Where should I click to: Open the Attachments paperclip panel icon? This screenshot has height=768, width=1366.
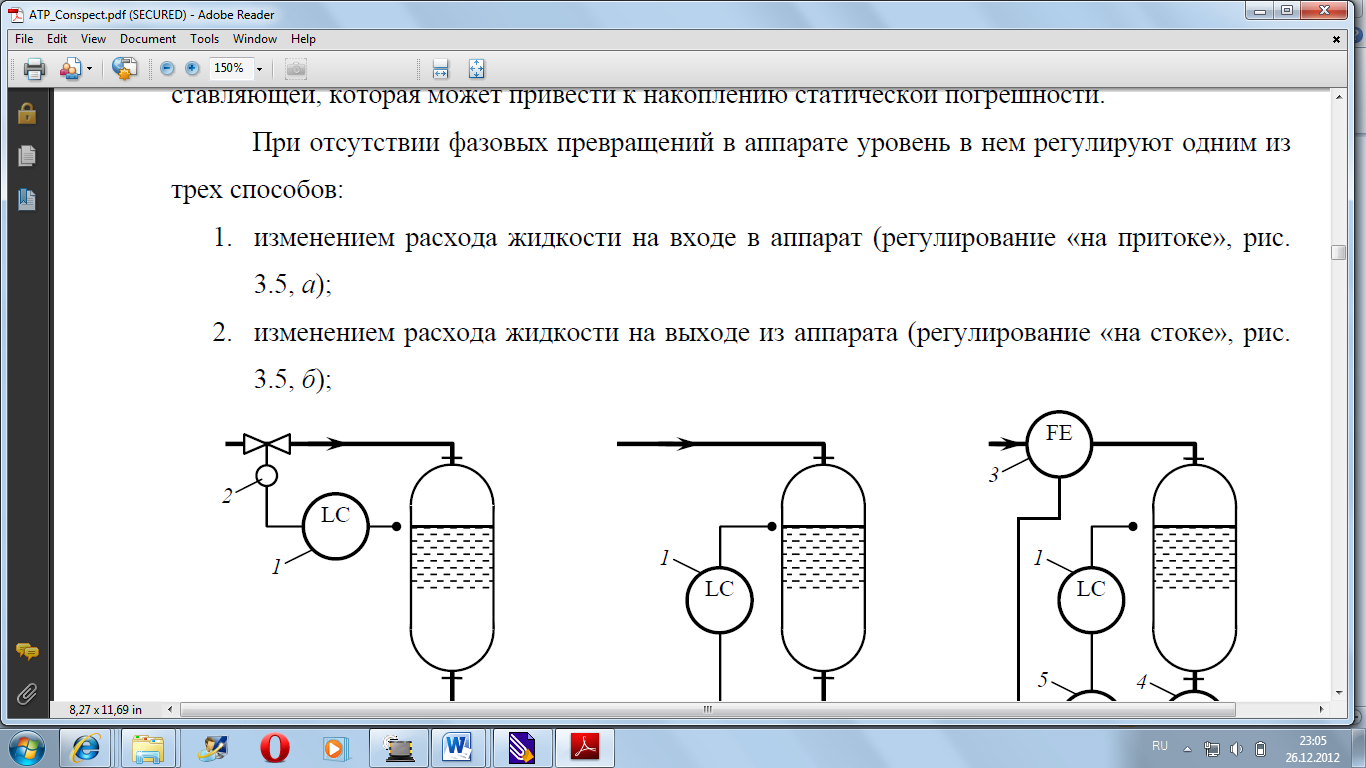pyautogui.click(x=27, y=693)
